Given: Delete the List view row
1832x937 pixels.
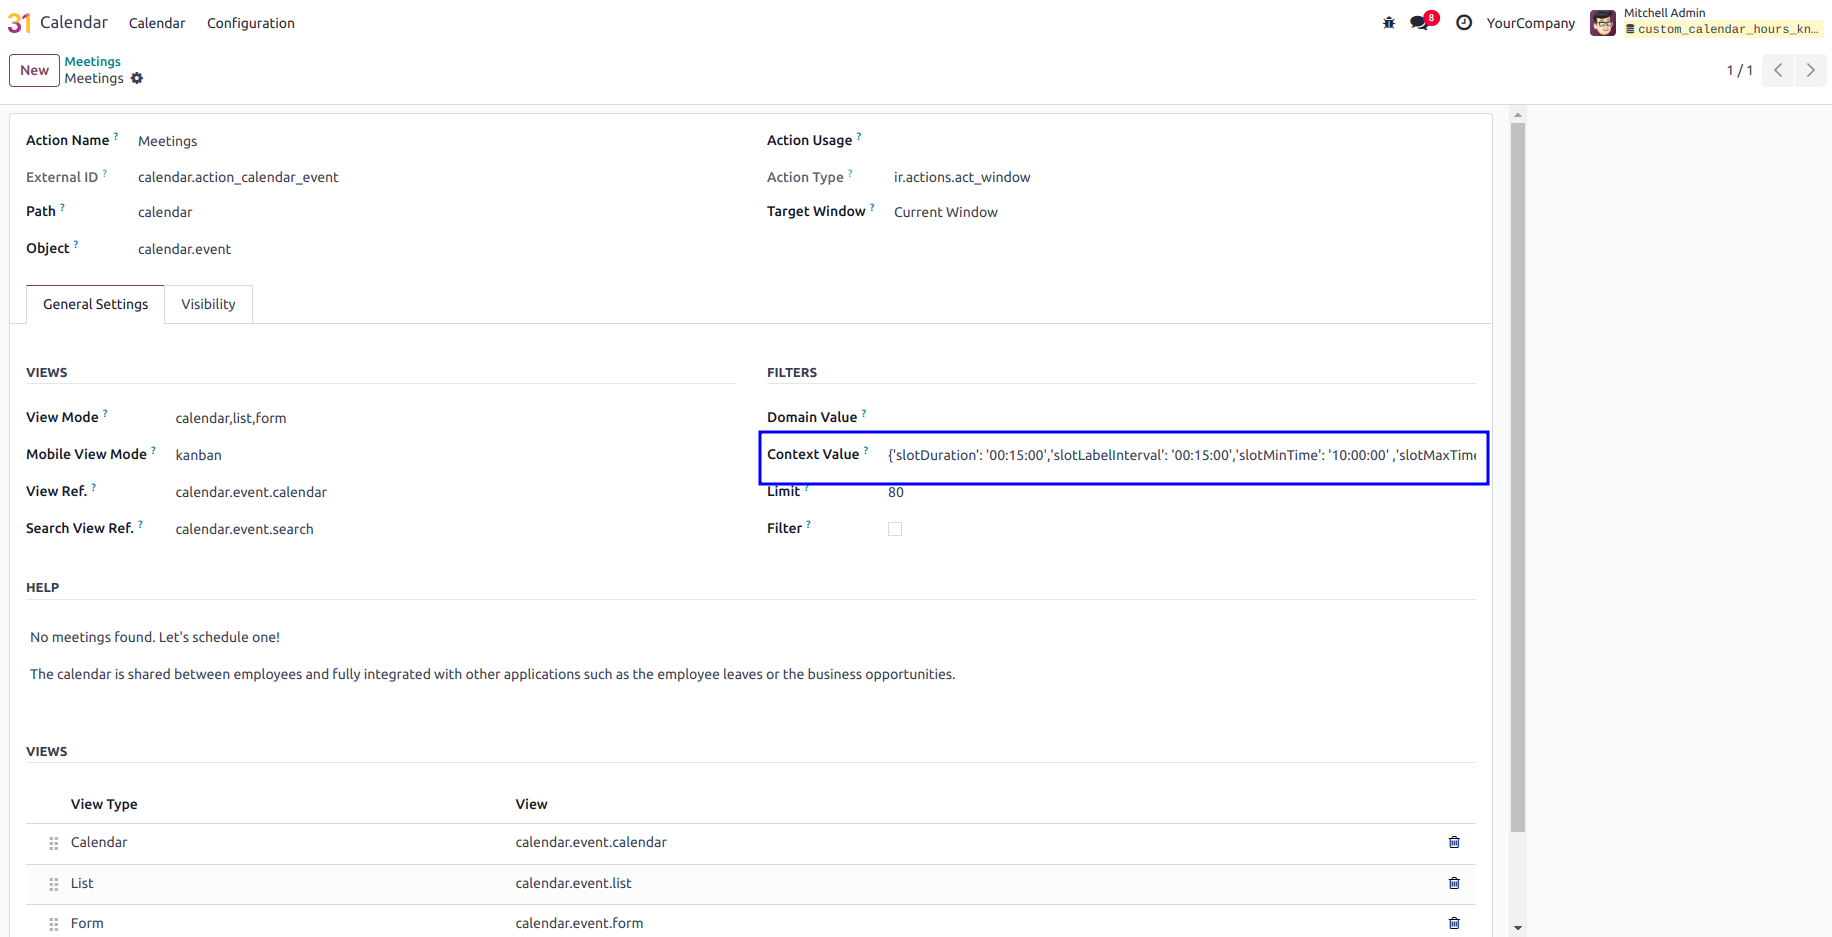Looking at the screenshot, I should [1454, 883].
